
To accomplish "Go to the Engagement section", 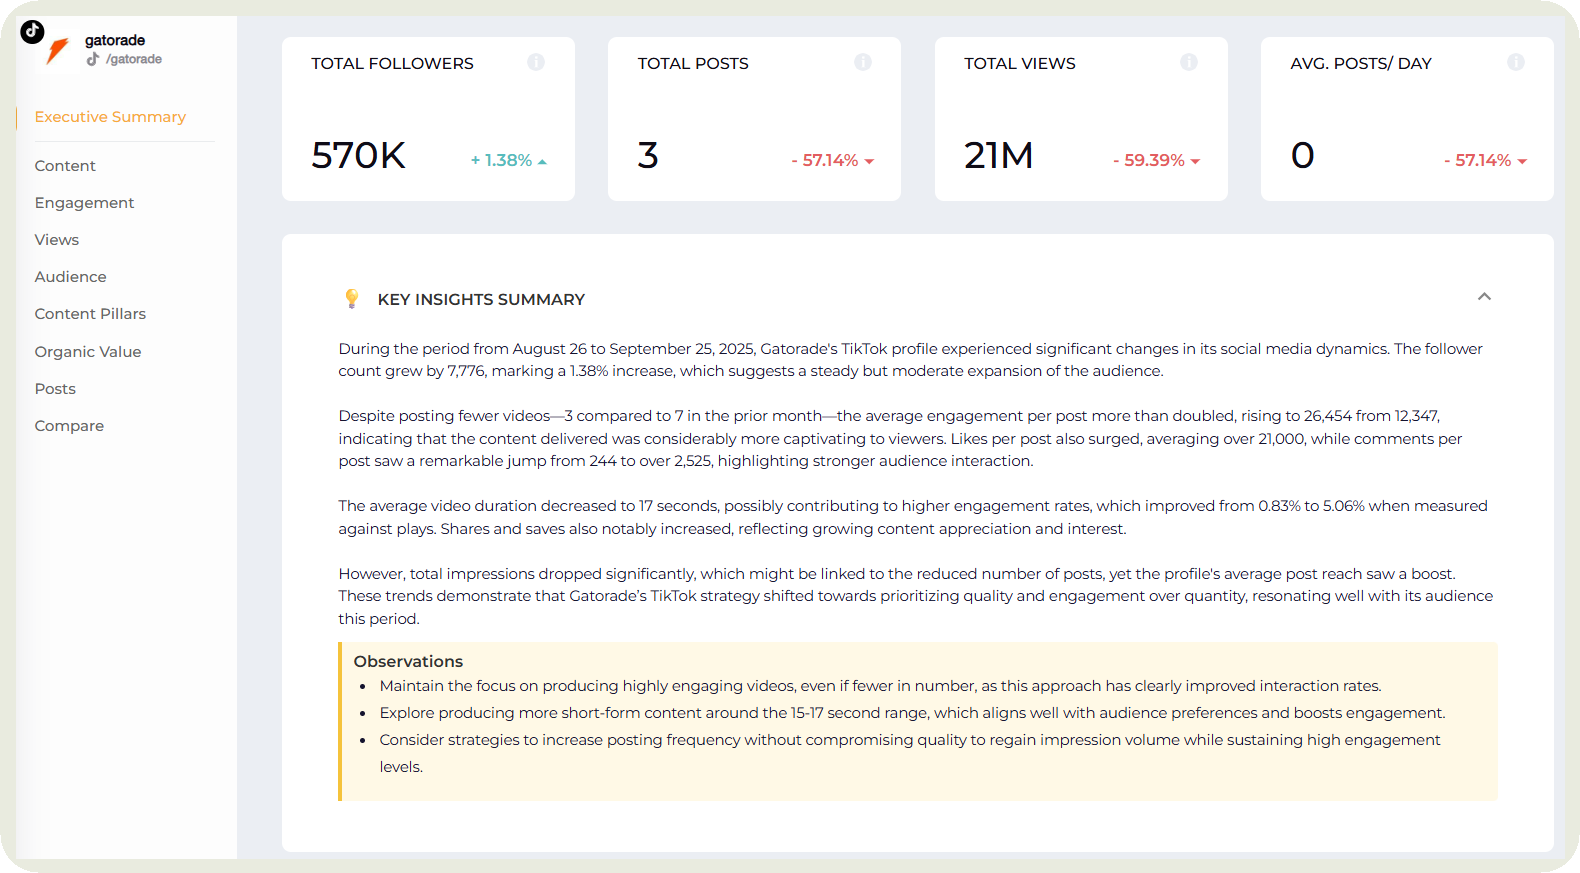I will (x=84, y=203).
